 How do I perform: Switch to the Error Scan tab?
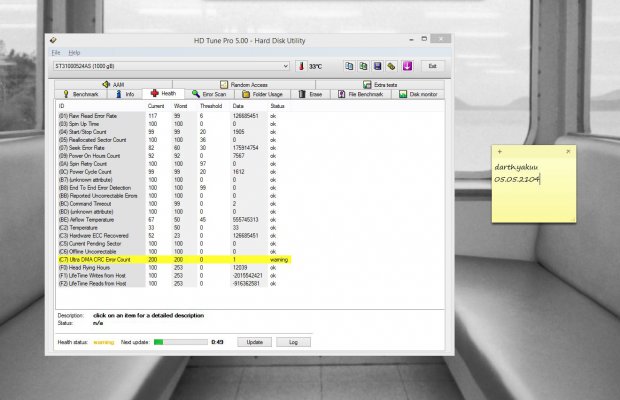click(x=209, y=94)
